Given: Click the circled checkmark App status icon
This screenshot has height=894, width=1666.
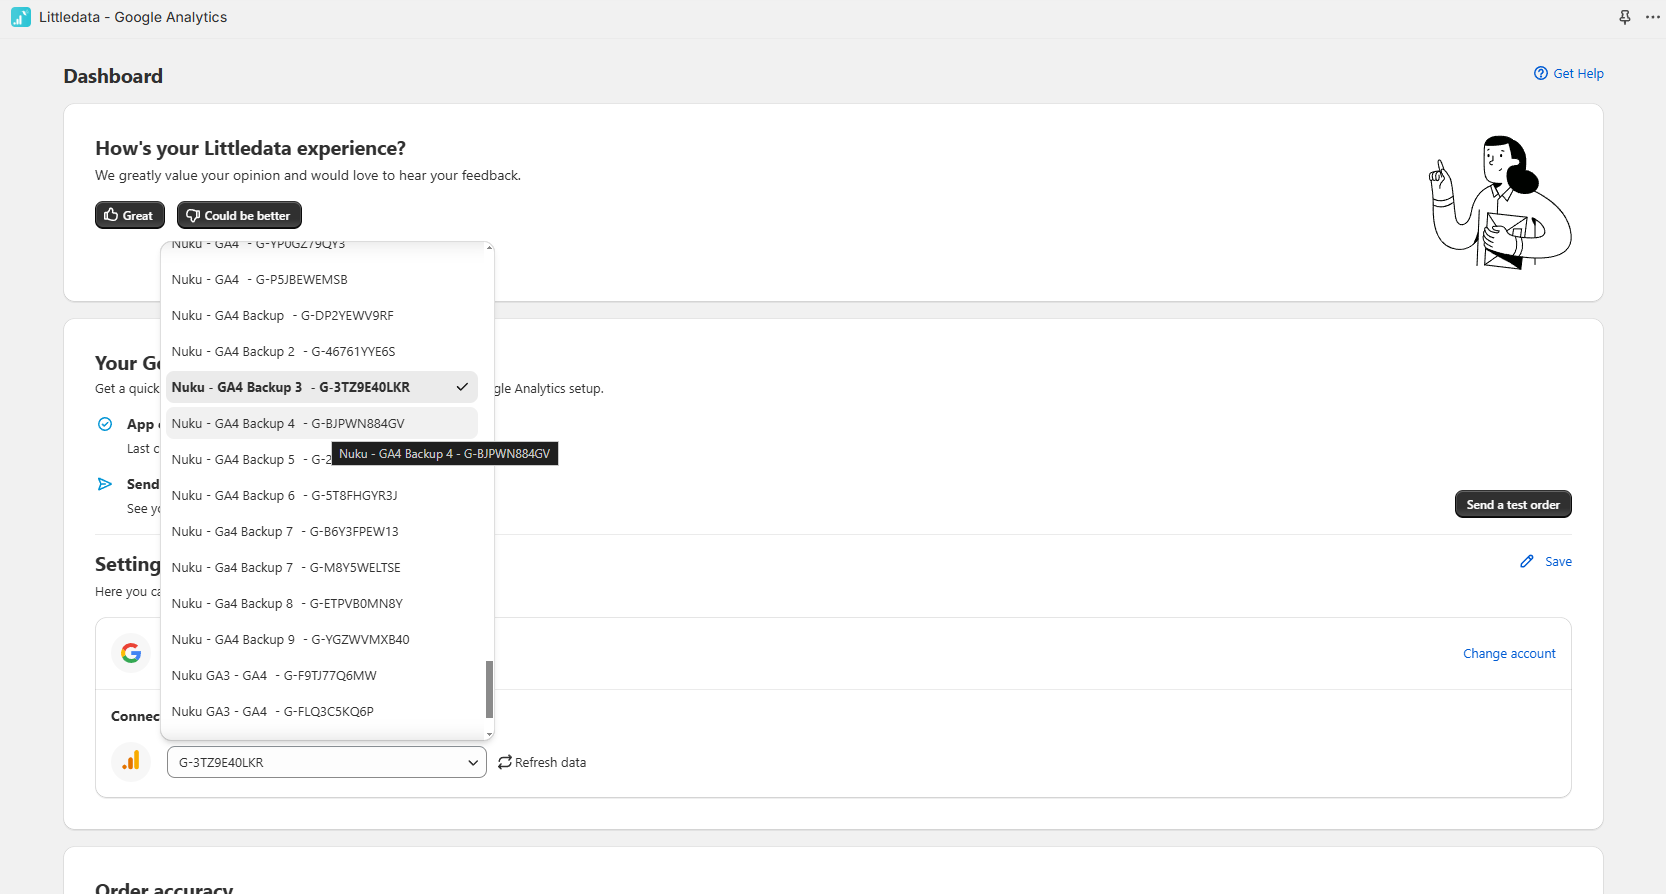Looking at the screenshot, I should click(105, 424).
